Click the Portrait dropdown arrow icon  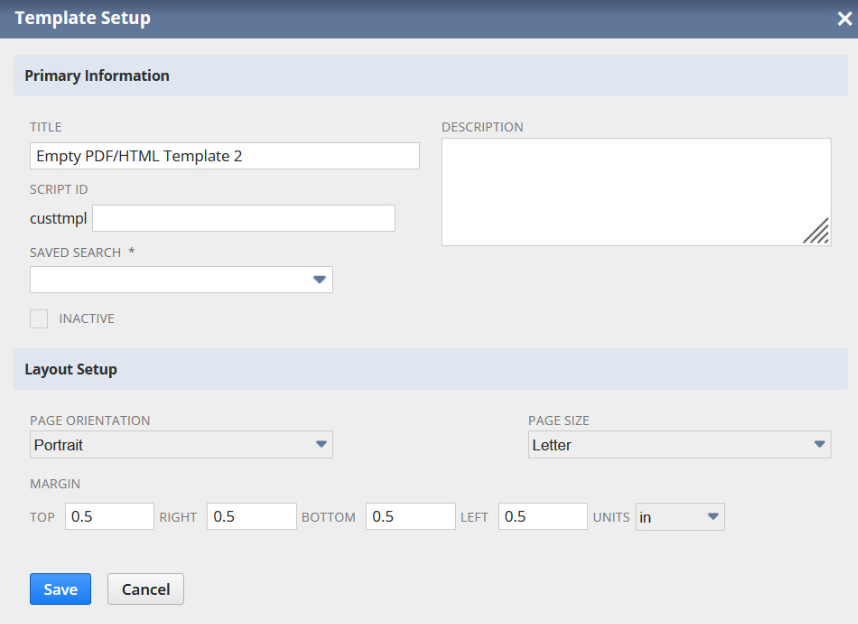[x=320, y=444]
